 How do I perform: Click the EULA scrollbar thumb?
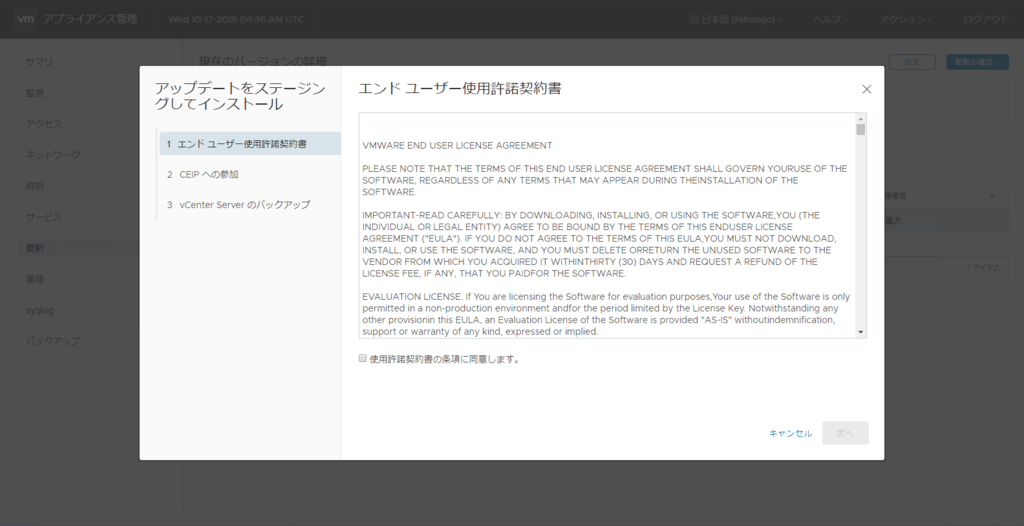861,130
